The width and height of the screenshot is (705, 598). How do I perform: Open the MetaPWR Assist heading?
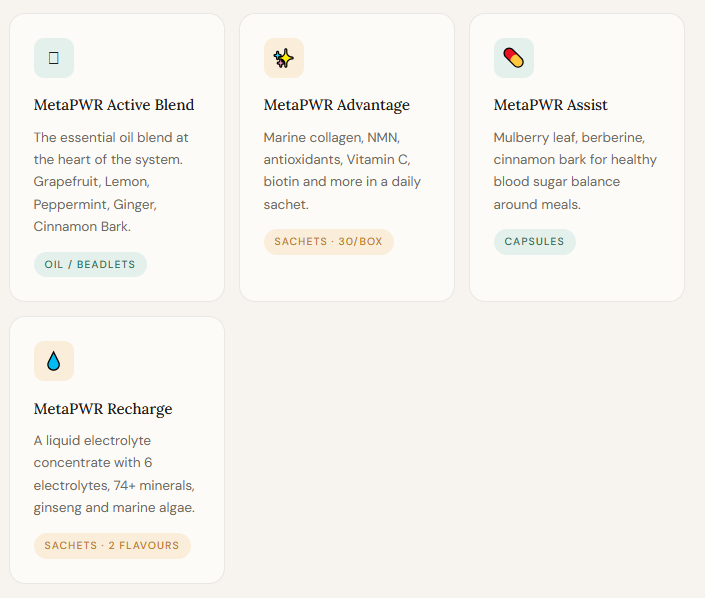point(550,105)
